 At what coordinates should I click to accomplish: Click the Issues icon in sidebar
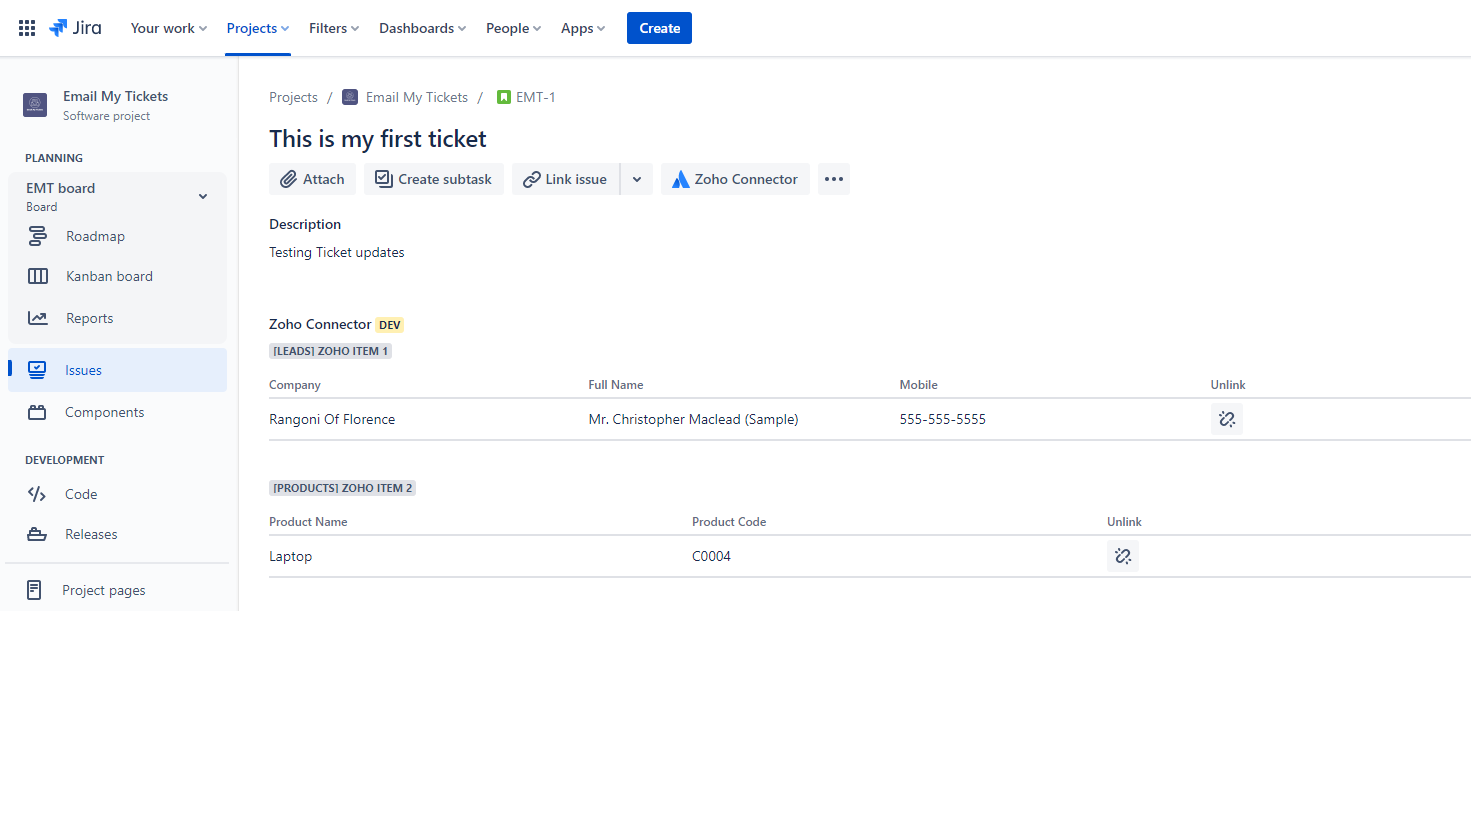click(37, 370)
